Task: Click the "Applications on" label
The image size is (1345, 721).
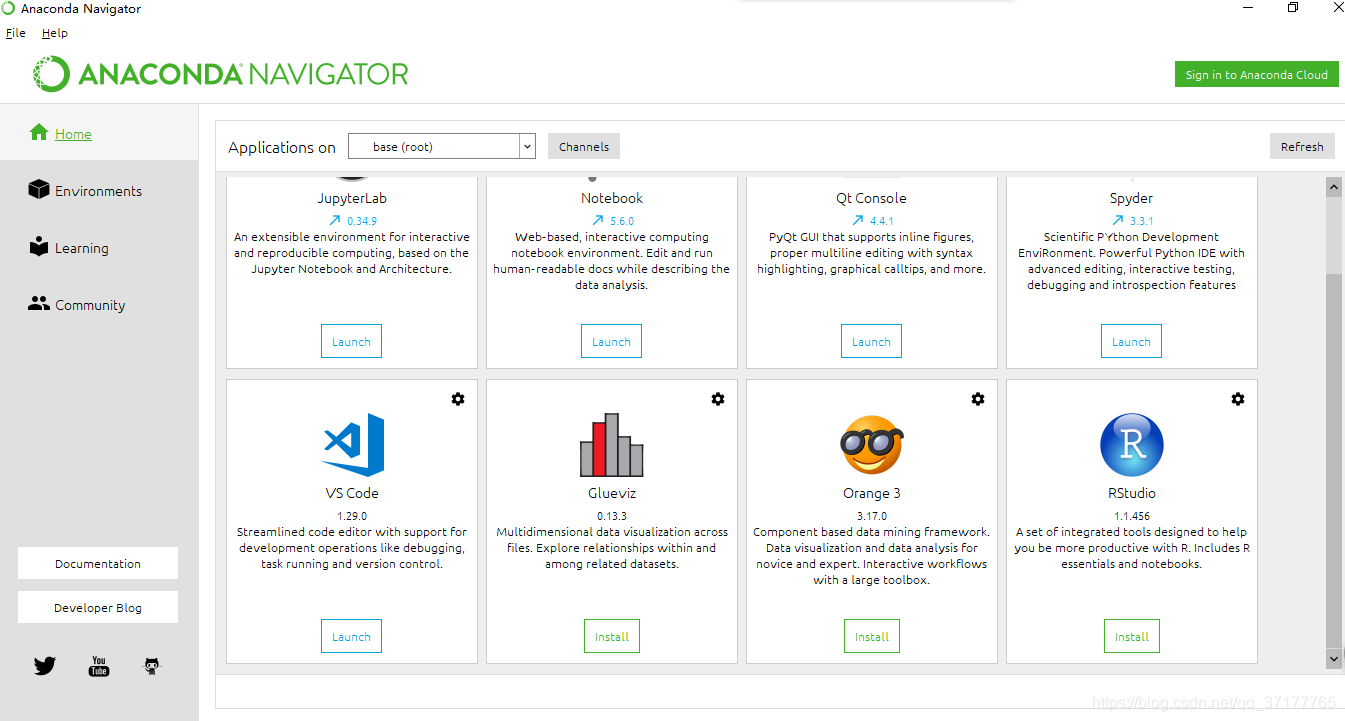Action: pyautogui.click(x=282, y=147)
